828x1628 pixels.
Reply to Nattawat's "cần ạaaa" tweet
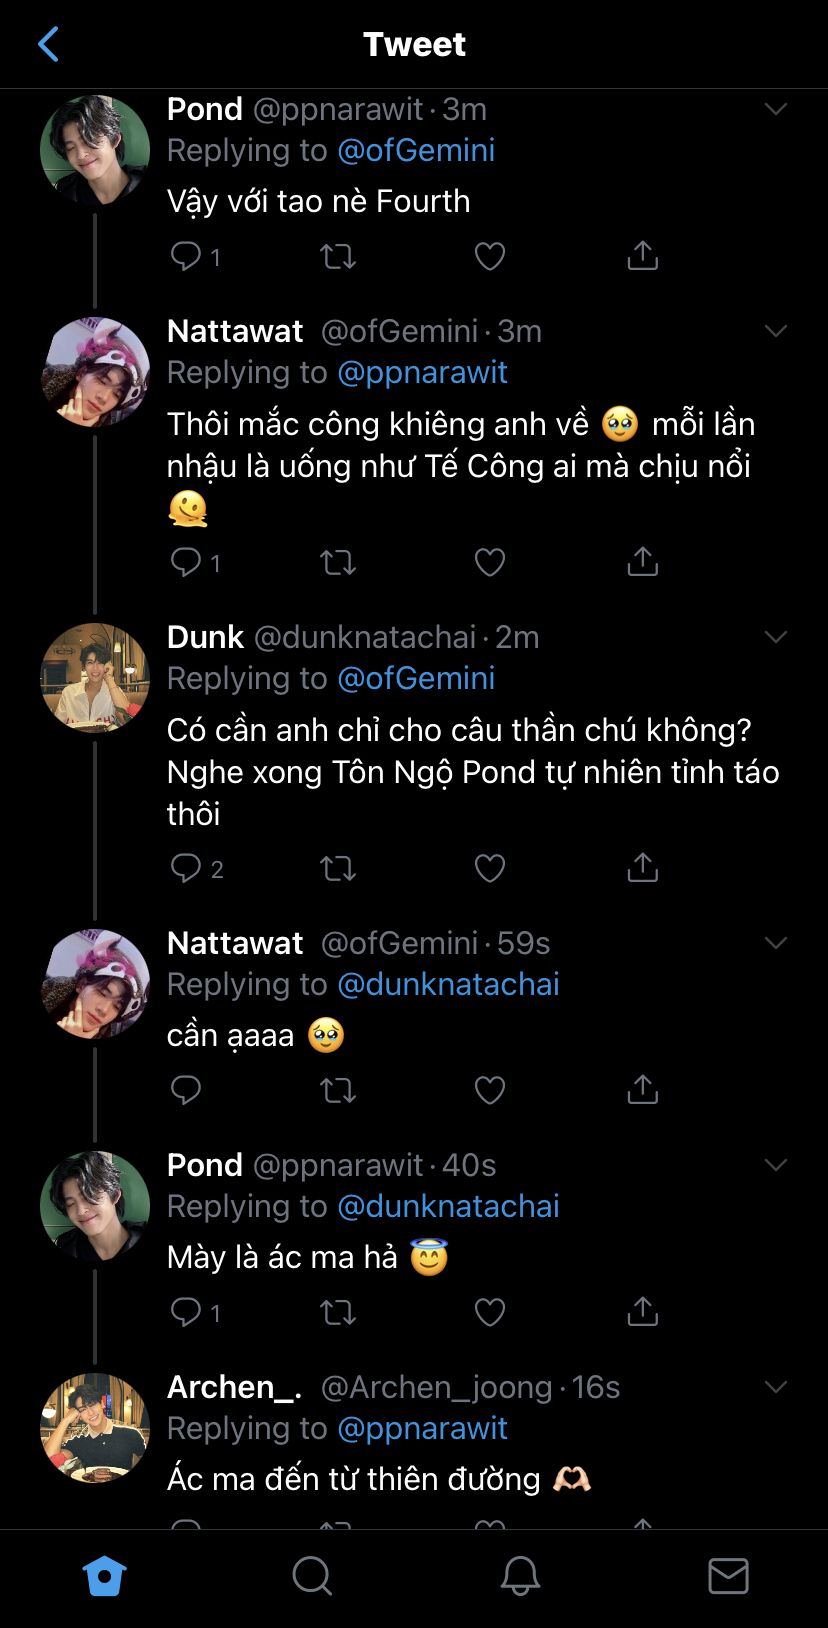[186, 1089]
